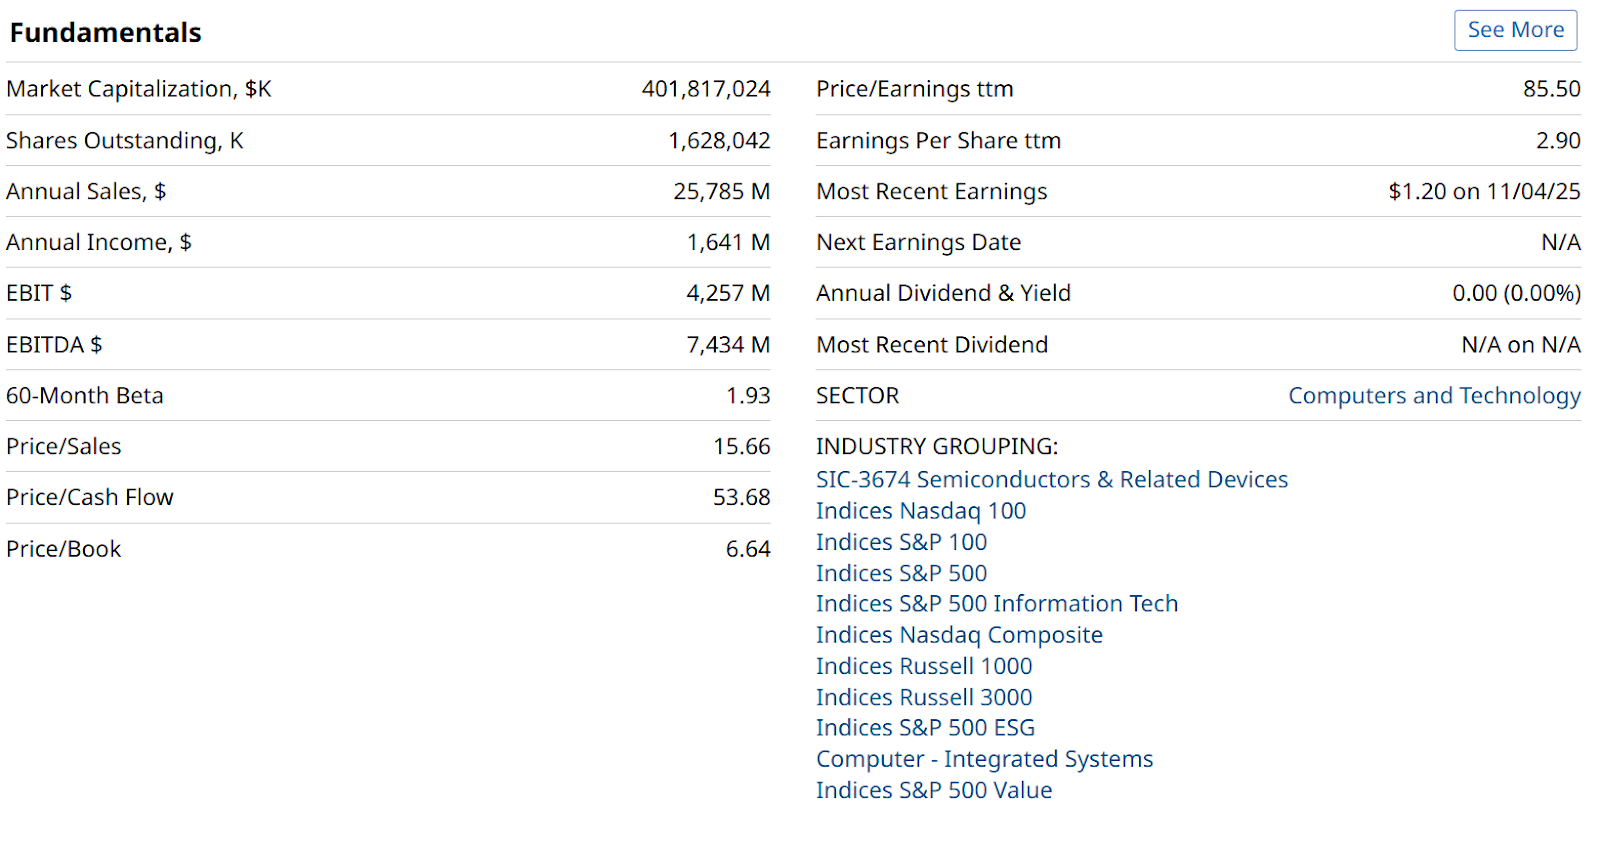Follow the Indices S&P 500 link
This screenshot has width=1600, height=848.
click(901, 573)
